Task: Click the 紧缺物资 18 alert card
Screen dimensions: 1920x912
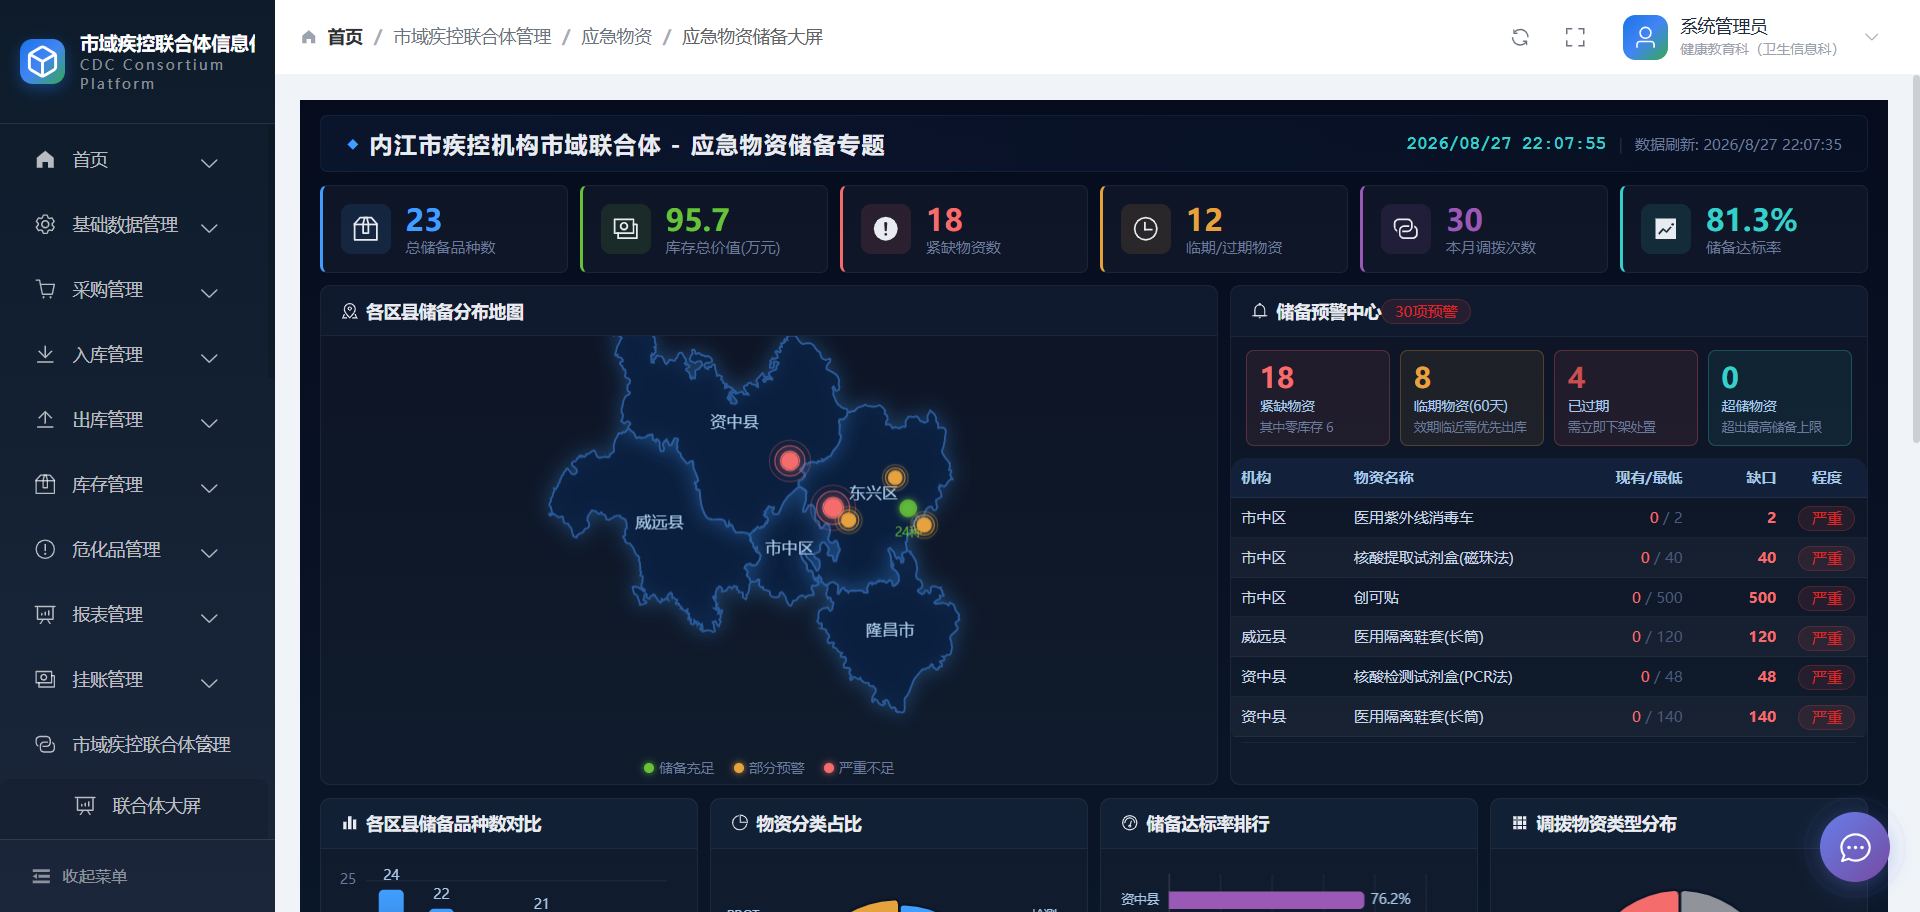Action: [1318, 398]
